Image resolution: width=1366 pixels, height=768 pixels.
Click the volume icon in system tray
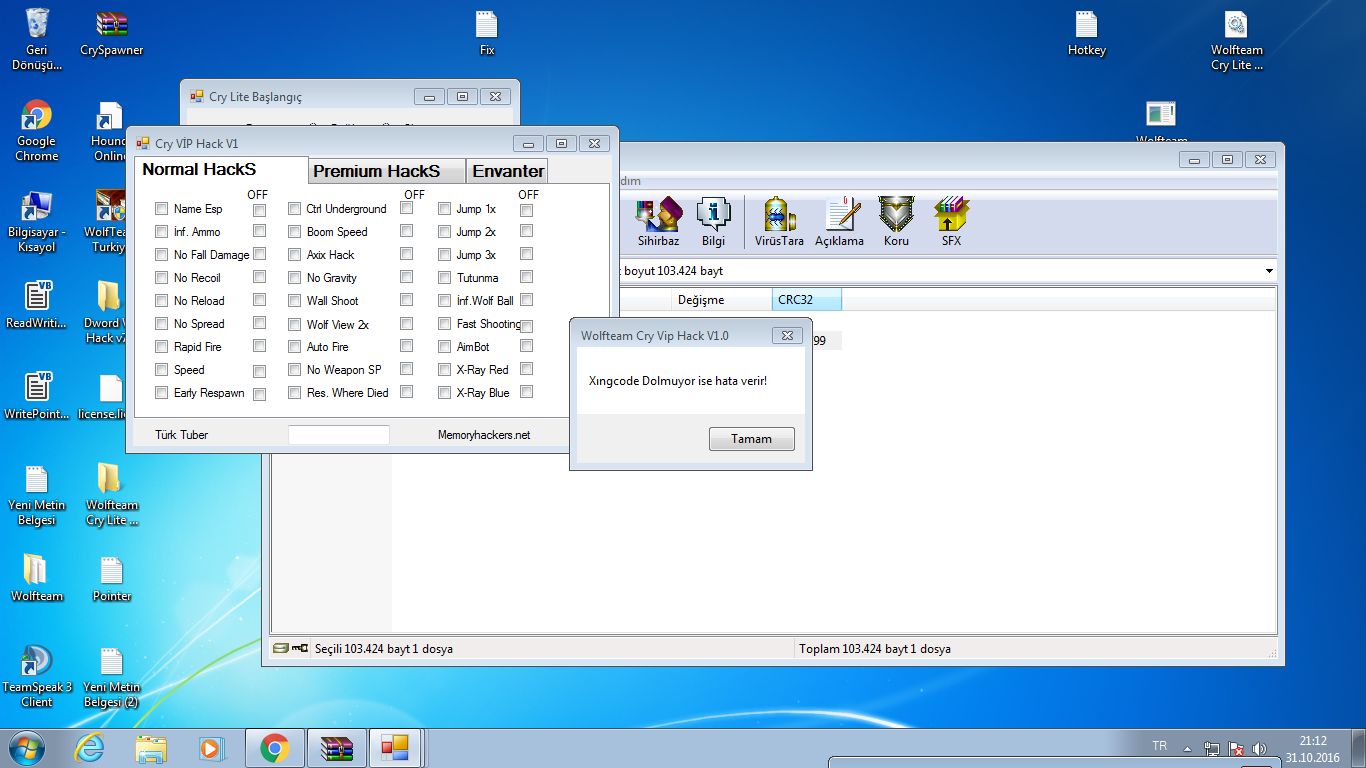(x=1259, y=749)
